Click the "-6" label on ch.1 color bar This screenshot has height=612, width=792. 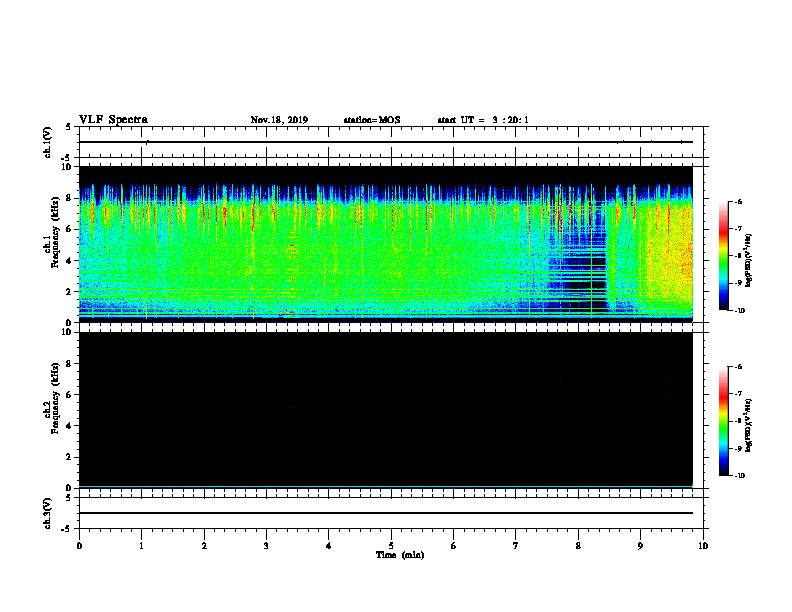(x=738, y=202)
